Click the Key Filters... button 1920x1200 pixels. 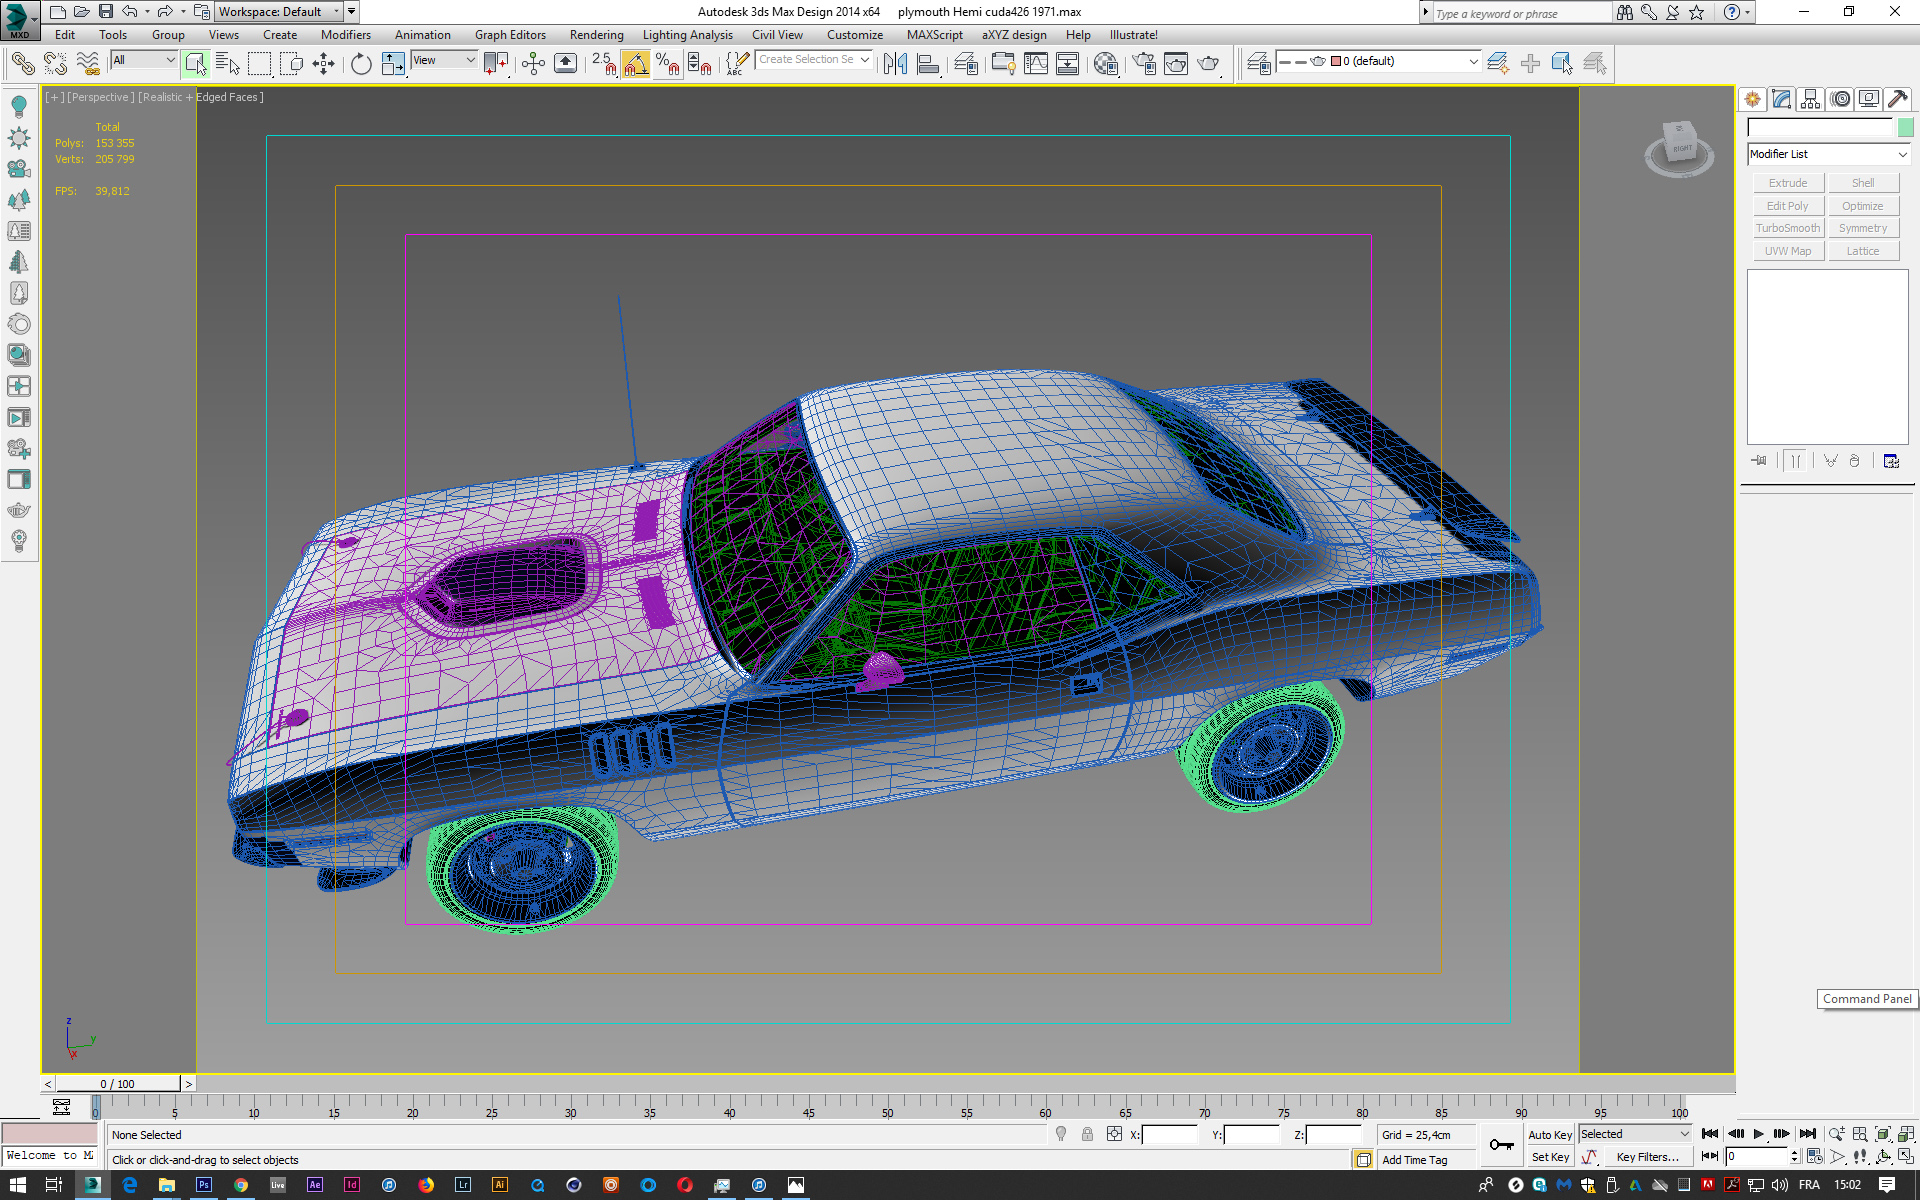(1648, 1157)
